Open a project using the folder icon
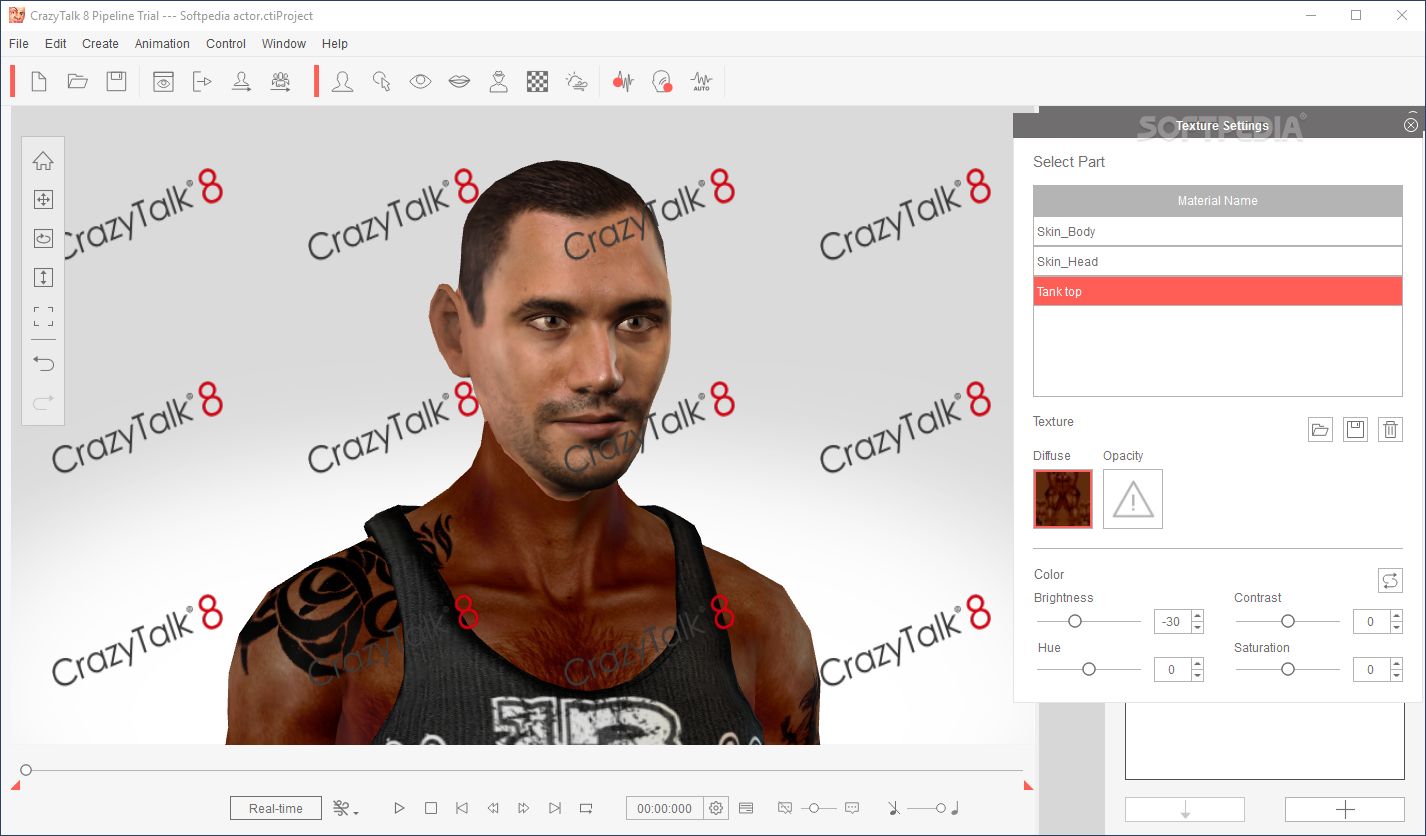Image resolution: width=1426 pixels, height=836 pixels. click(78, 82)
